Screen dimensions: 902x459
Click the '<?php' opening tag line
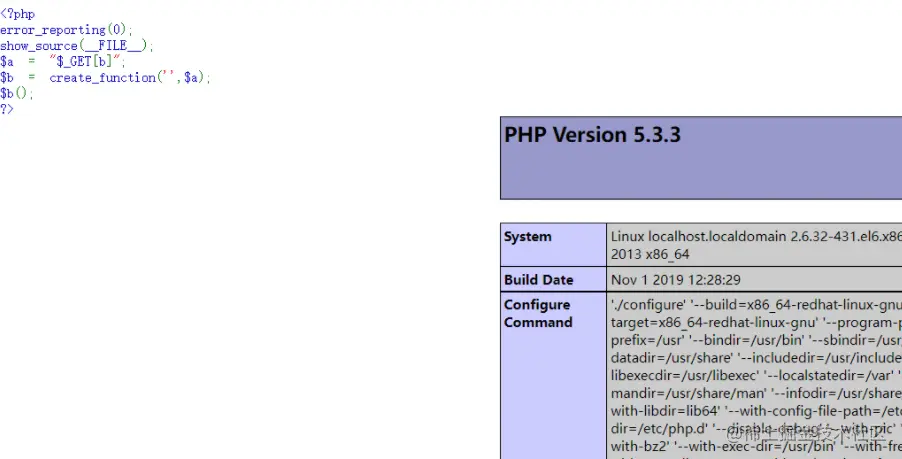[18, 14]
